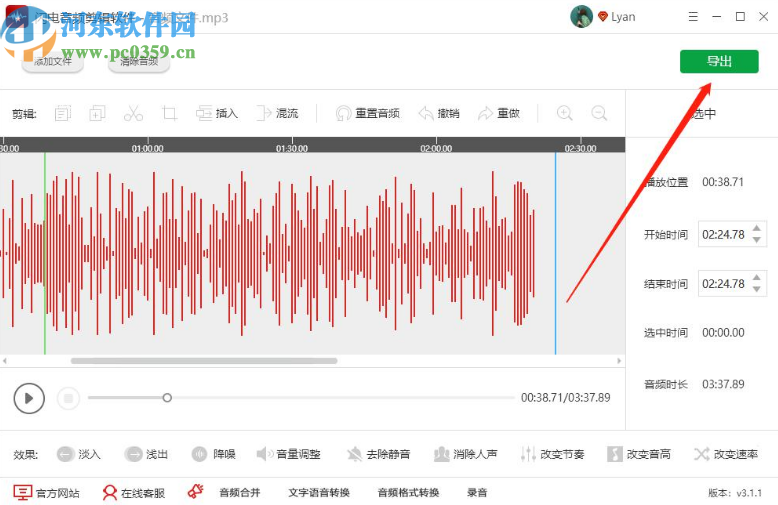Zoom in the waveform view
Viewport: 778px width, 505px height.
565,113
